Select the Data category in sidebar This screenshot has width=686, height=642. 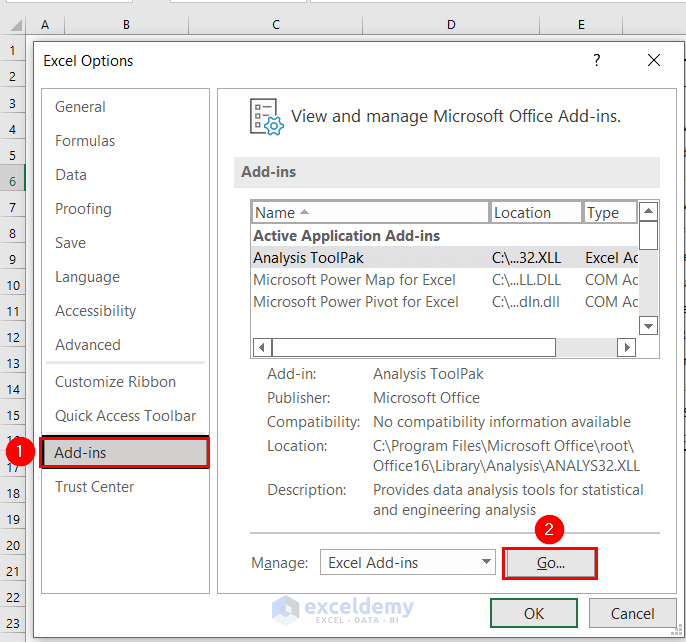point(71,175)
